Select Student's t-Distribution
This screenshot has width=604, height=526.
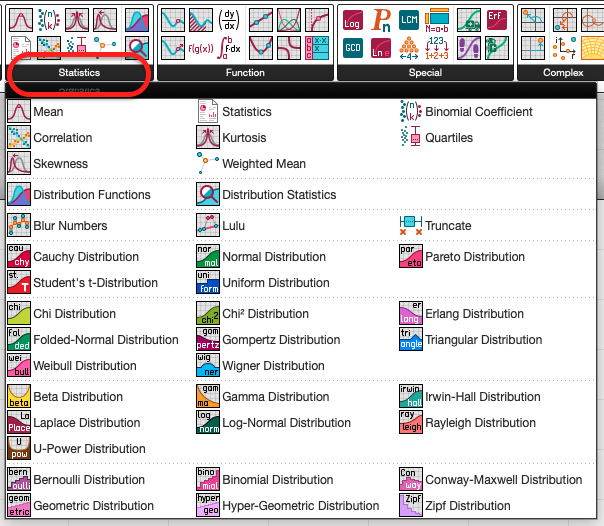coord(82,283)
